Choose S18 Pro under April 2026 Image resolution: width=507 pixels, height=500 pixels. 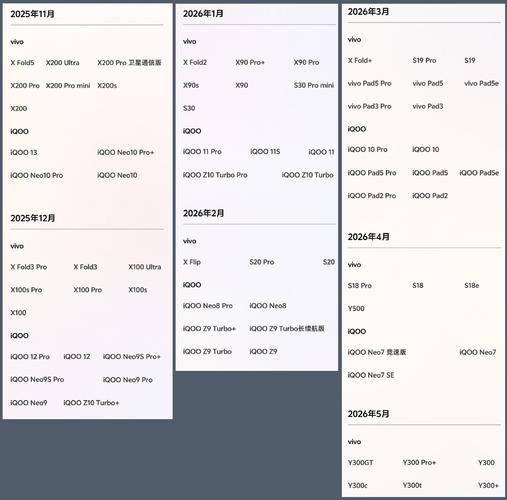[x=360, y=286]
